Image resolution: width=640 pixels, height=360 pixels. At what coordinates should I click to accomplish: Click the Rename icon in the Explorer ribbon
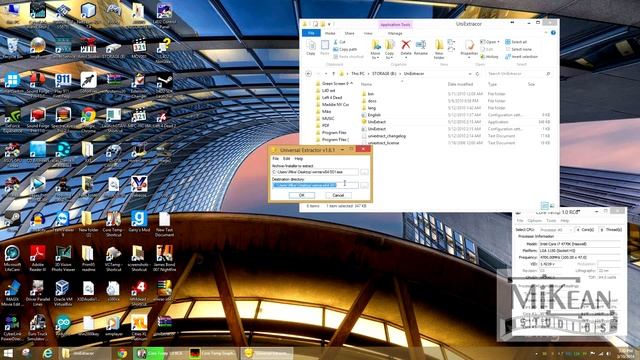click(421, 44)
